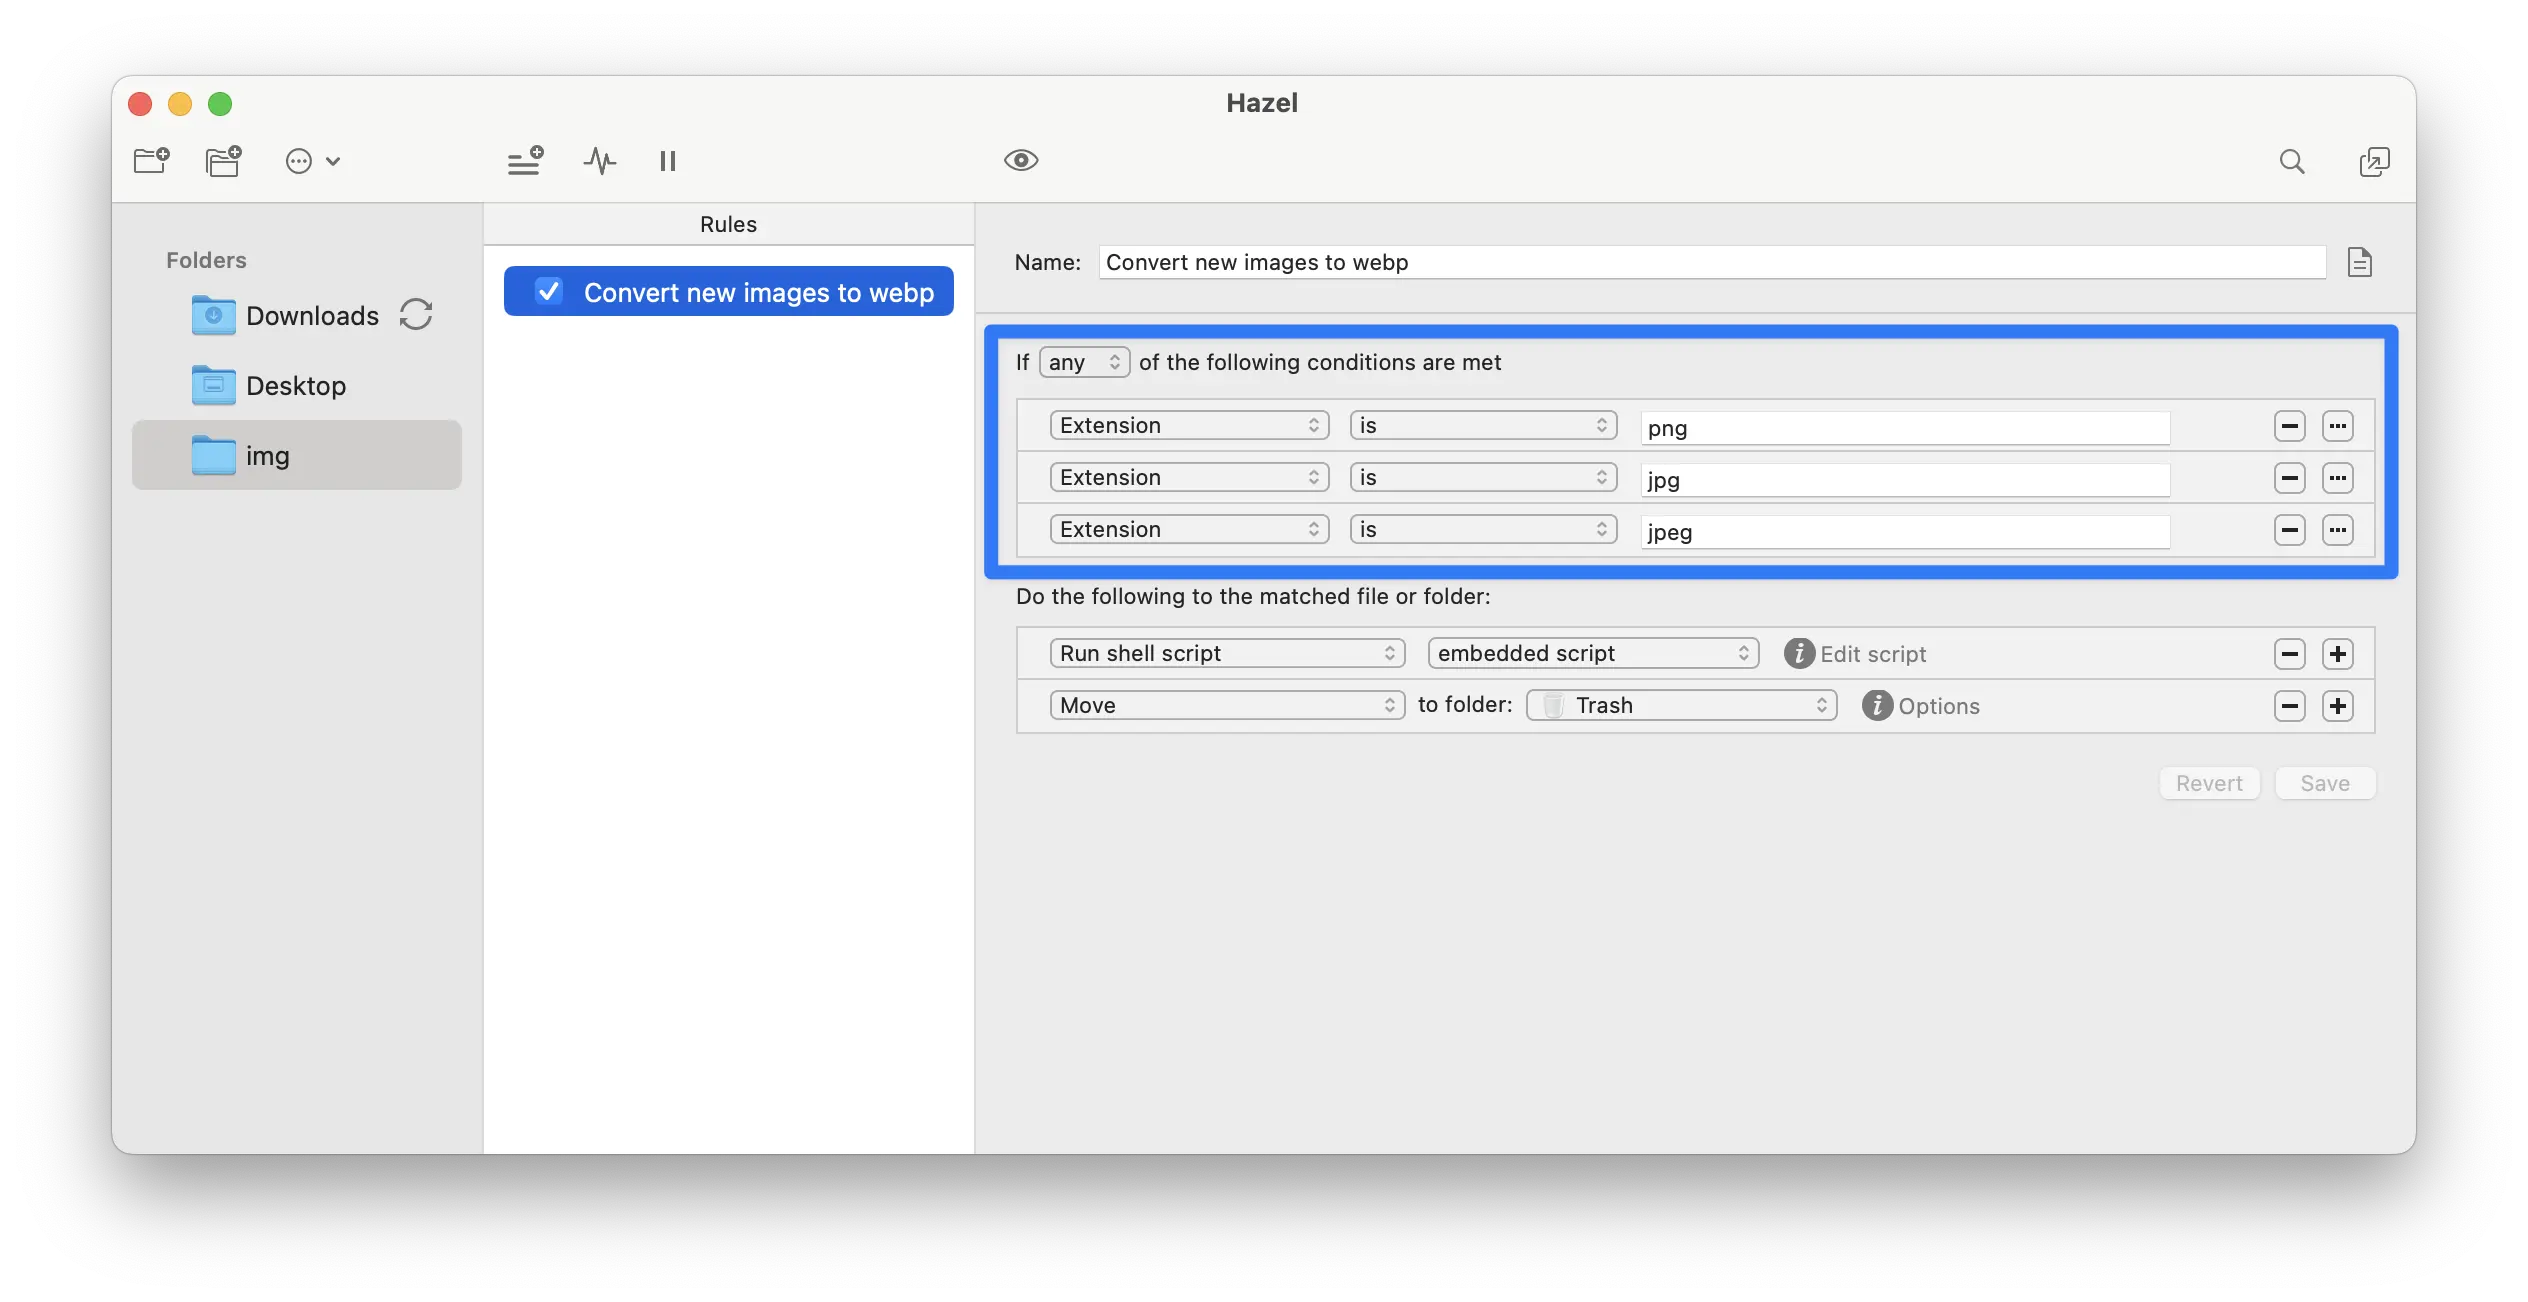Pause rules with the pause icon
Screen dimensions: 2528x1302
click(668, 161)
